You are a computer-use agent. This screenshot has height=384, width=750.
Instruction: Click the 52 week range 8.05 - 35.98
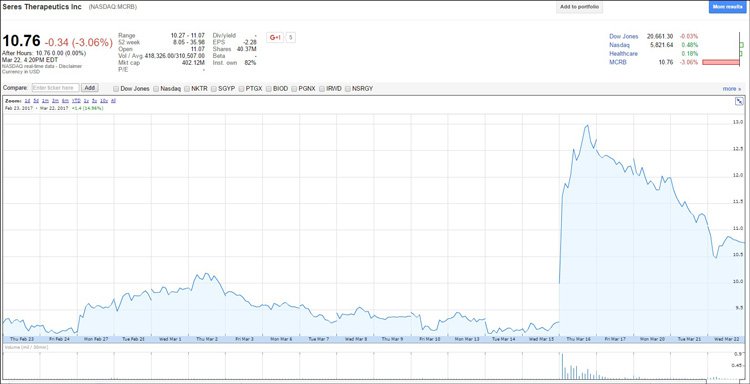(189, 43)
